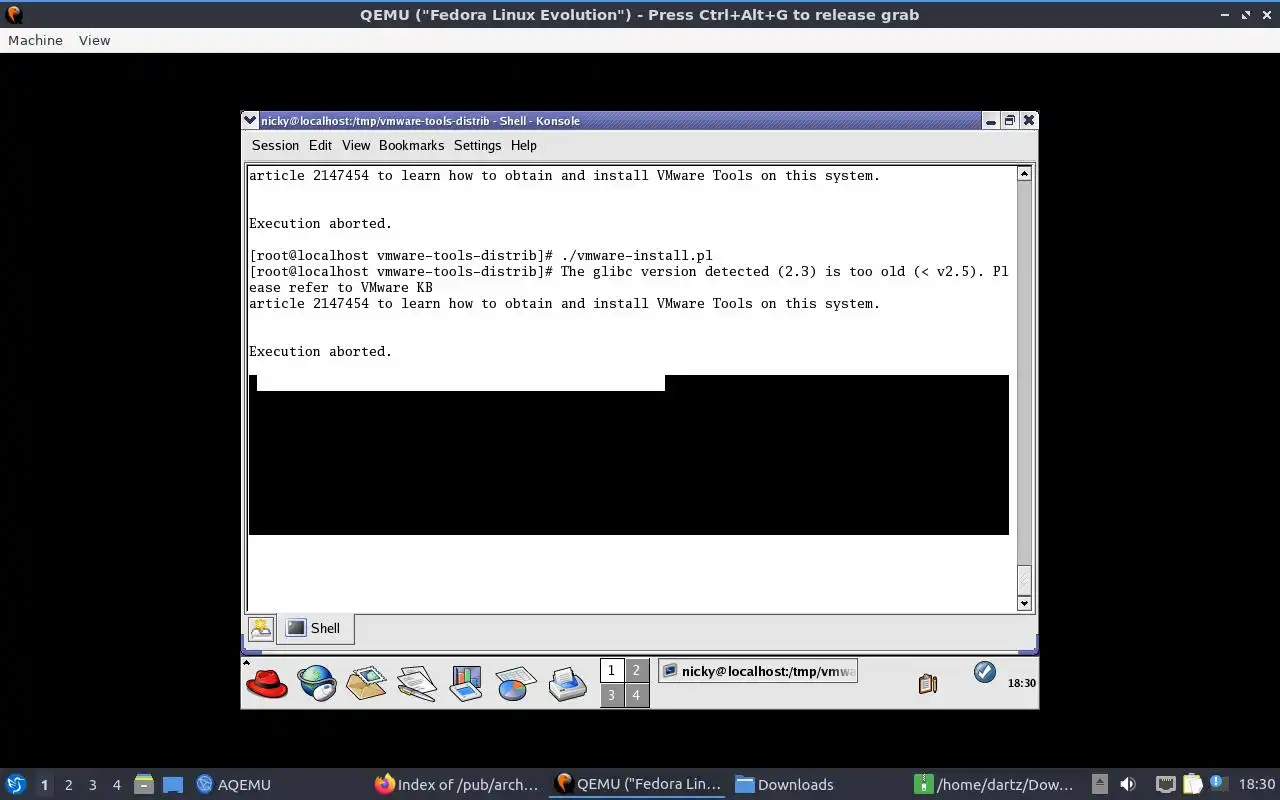Image resolution: width=1280 pixels, height=800 pixels.
Task: Click last 'Execution aborted.' line
Action: point(320,351)
